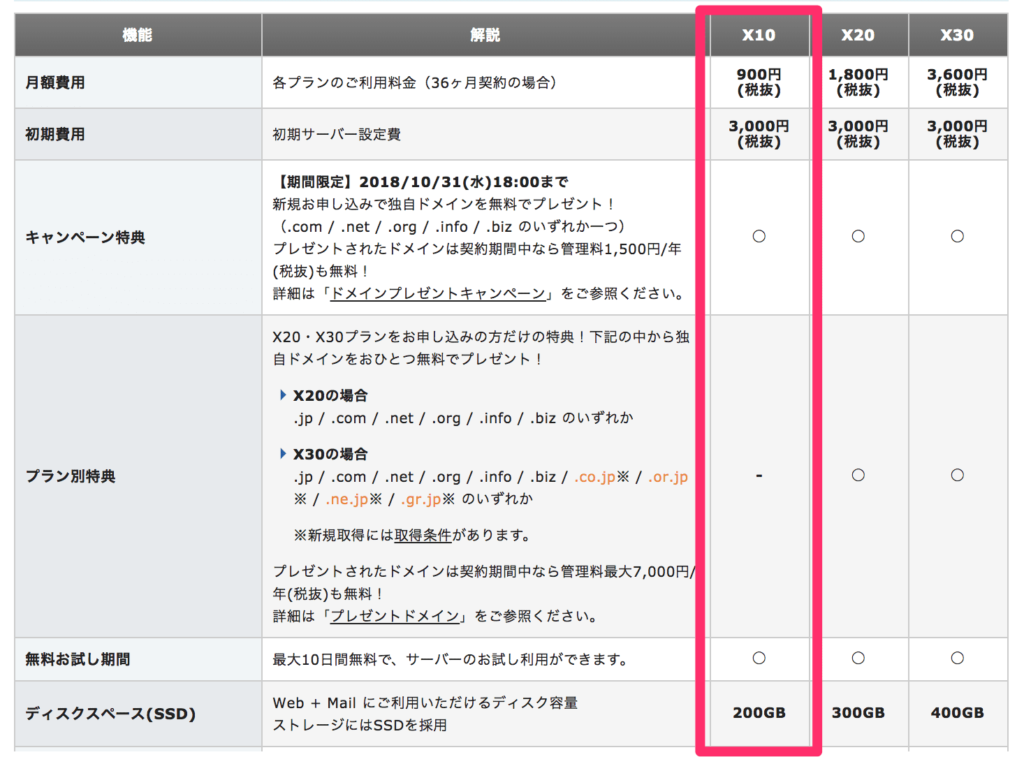Click the 各プランのご利用料金 description
Image resolution: width=1024 pixels, height=757 pixels.
(415, 83)
